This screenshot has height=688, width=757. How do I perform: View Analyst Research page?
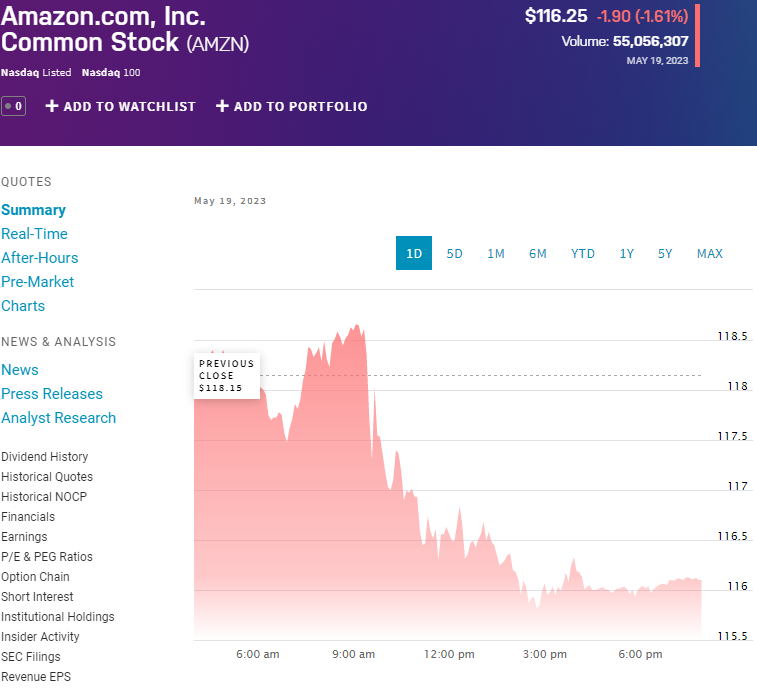click(58, 418)
